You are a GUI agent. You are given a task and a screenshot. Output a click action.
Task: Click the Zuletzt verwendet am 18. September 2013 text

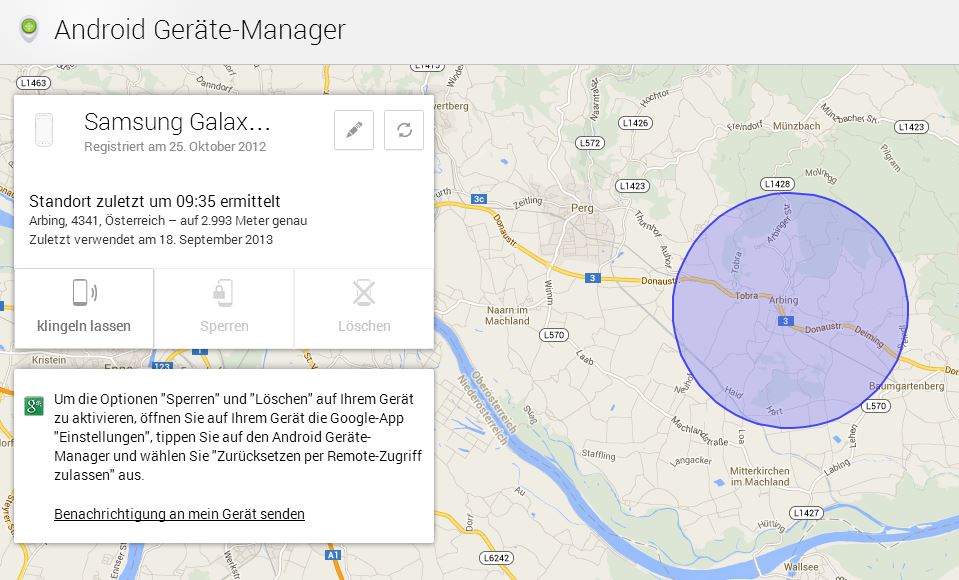pos(151,240)
